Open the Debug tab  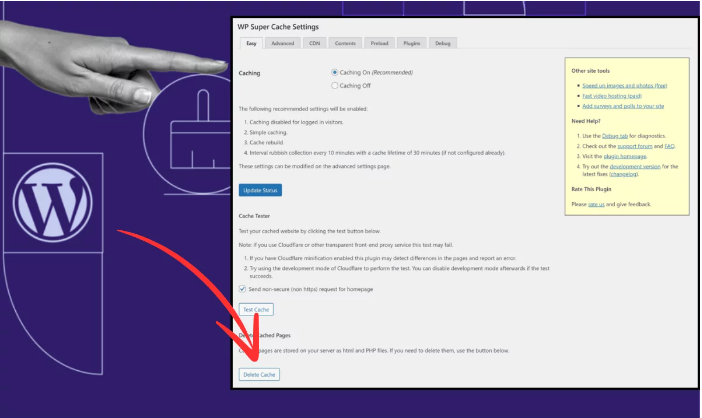[442, 43]
